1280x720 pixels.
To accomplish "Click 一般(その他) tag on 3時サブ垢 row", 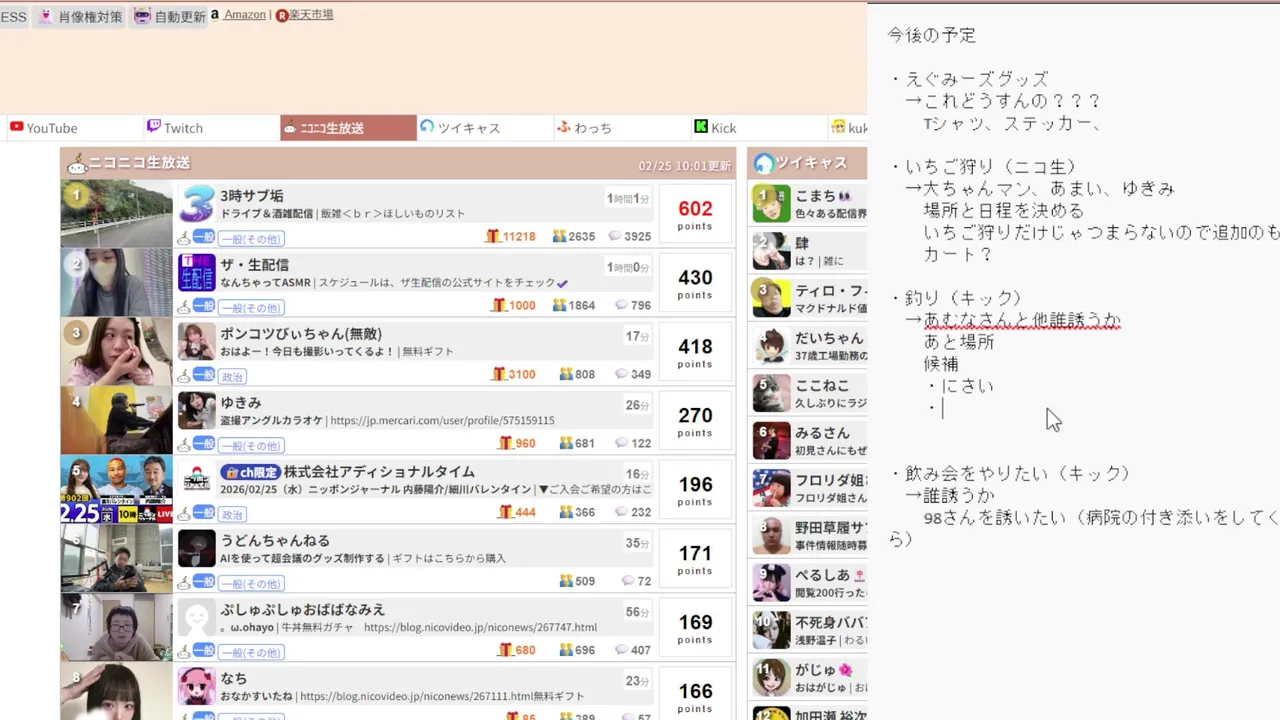I will (x=251, y=239).
